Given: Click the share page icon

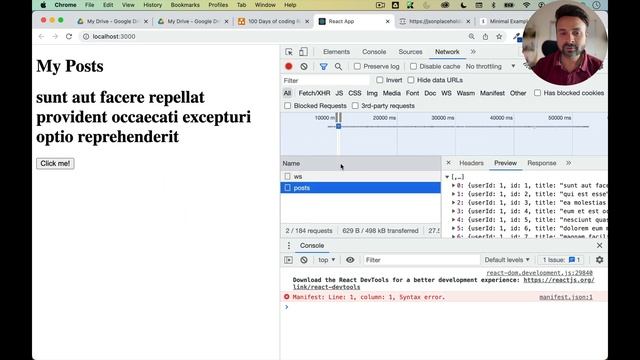Looking at the screenshot, I should point(485,36).
